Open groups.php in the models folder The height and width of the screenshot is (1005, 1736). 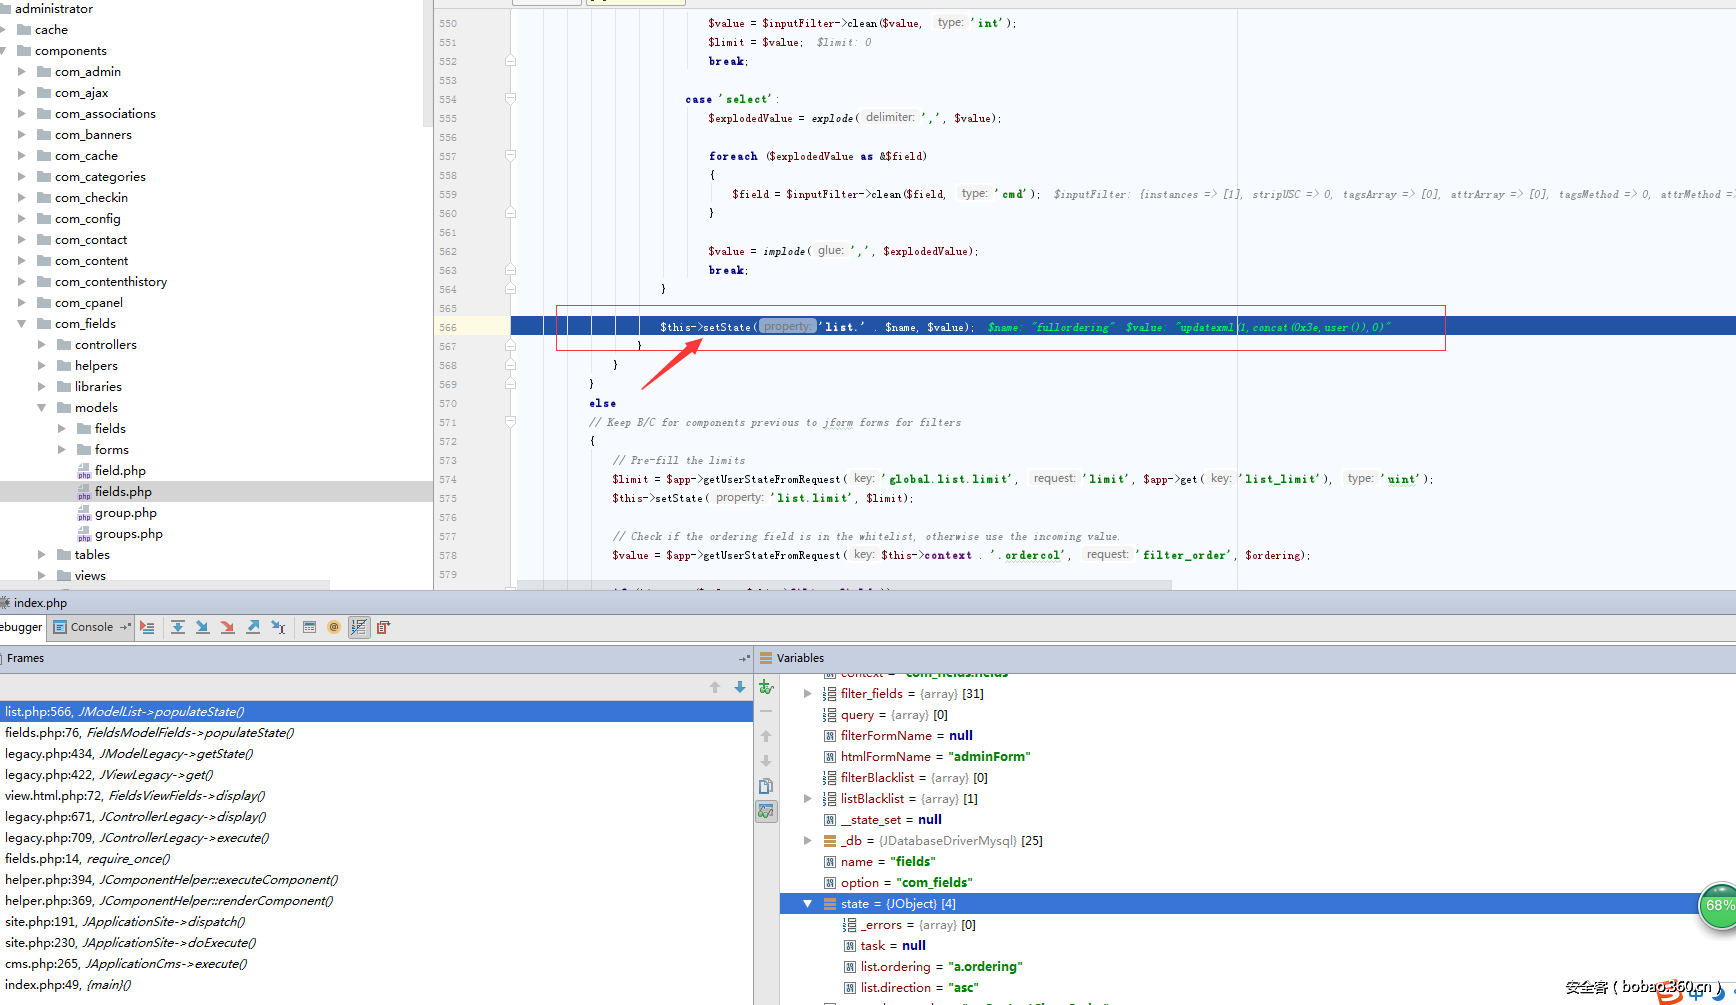[128, 534]
